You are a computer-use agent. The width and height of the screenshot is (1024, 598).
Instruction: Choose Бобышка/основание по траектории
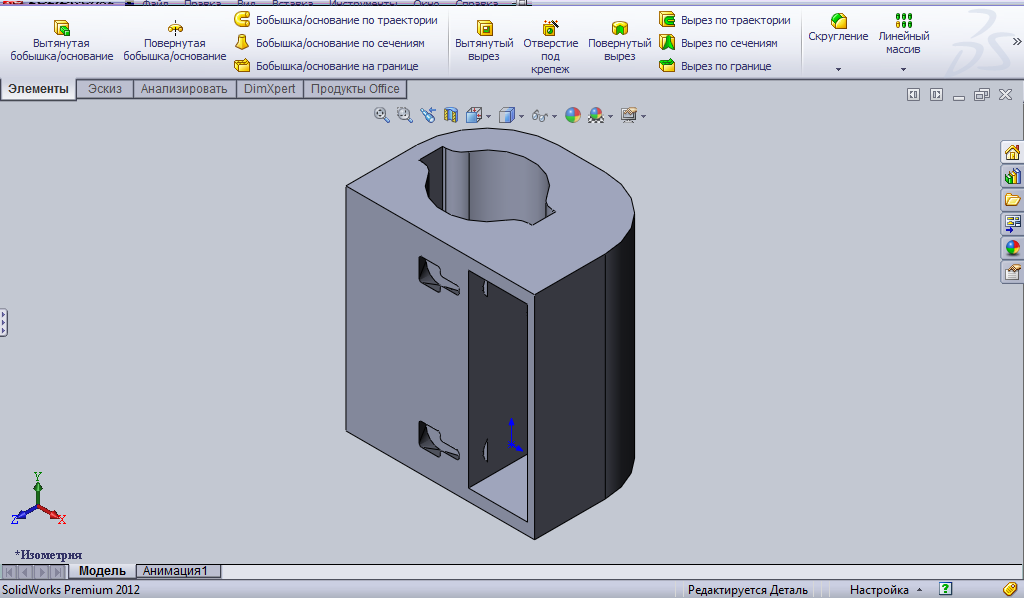pos(336,20)
